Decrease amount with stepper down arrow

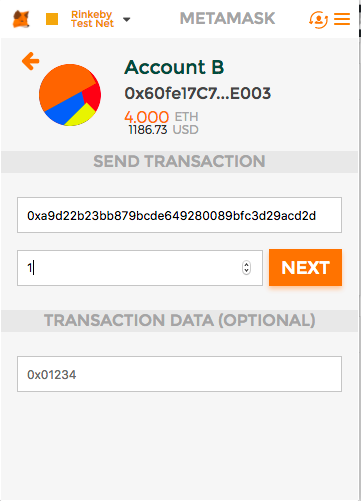coord(246,271)
